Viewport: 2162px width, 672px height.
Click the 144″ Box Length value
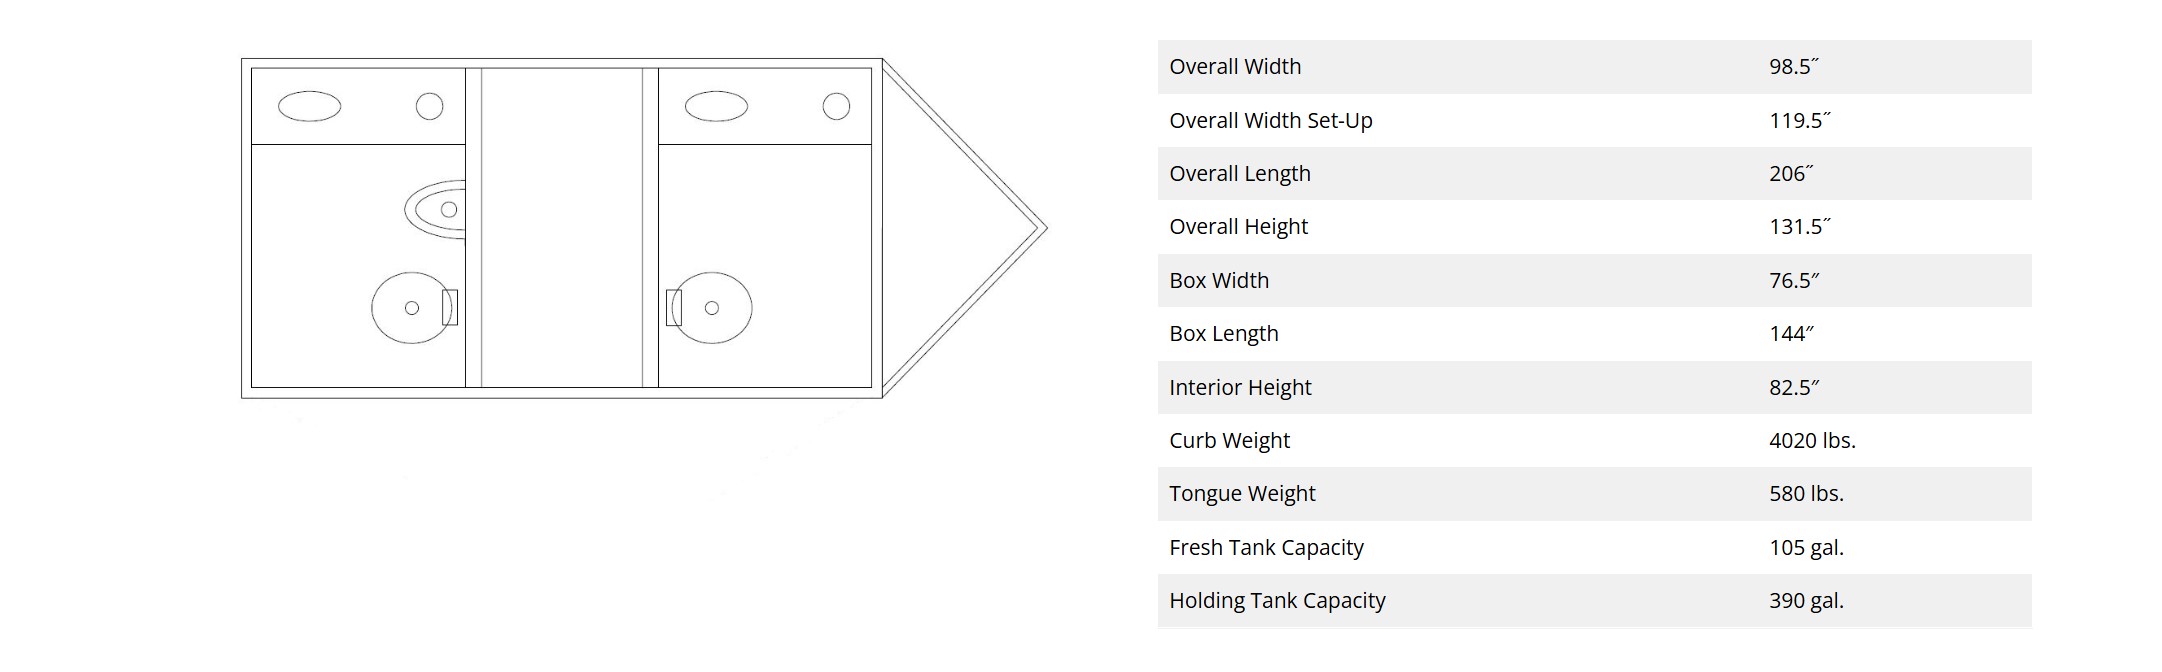point(1790,333)
